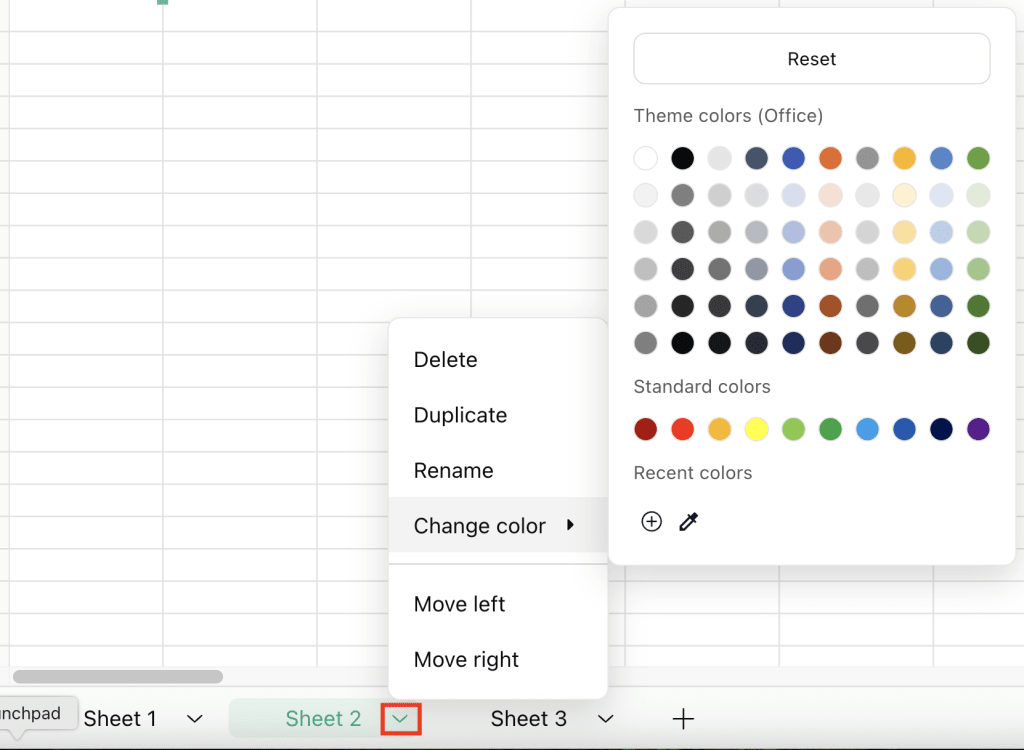Click the Reset button in the color panel
This screenshot has height=750, width=1024.
coord(811,58)
